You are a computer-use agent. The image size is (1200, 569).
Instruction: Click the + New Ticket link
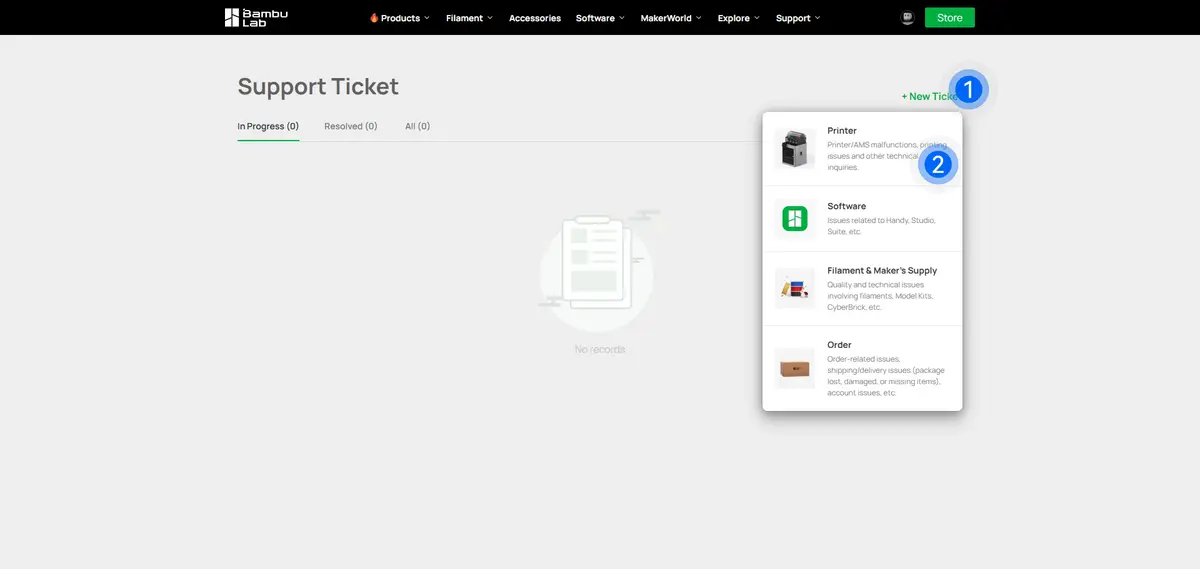pyautogui.click(x=931, y=96)
